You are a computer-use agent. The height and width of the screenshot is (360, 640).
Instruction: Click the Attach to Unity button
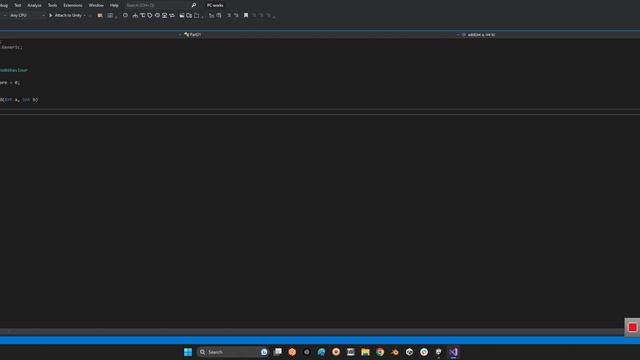tap(65, 16)
